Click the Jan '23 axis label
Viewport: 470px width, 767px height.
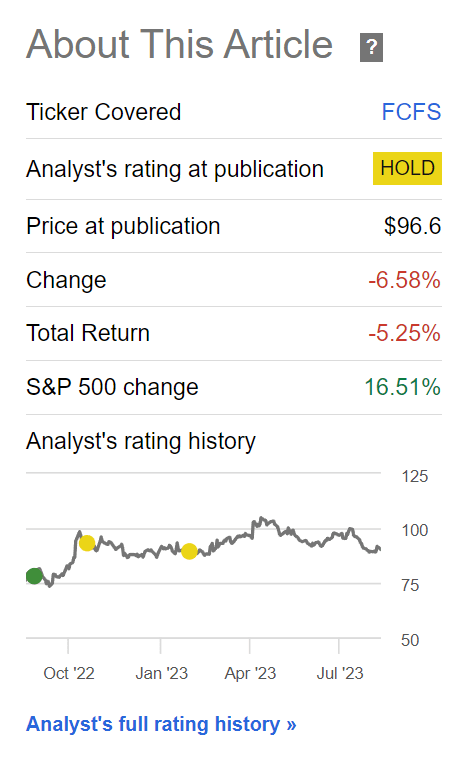coord(161,674)
